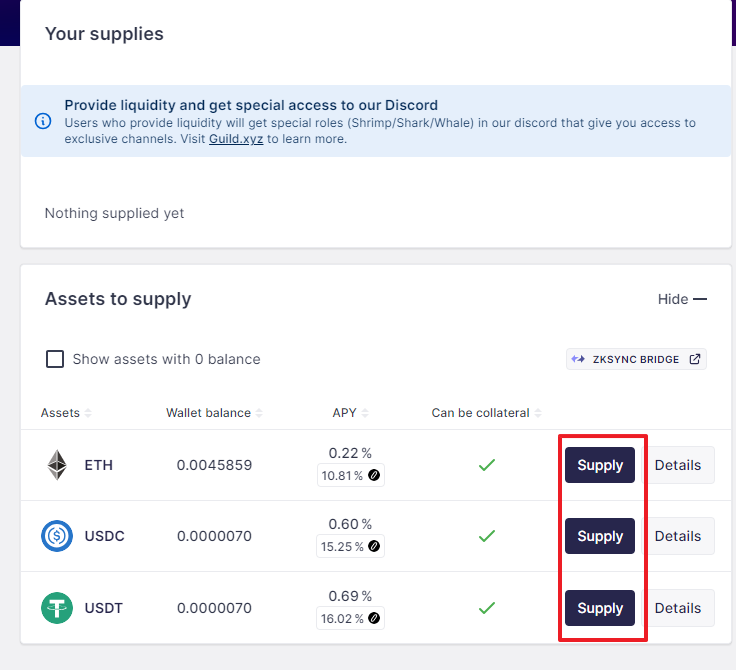The image size is (736, 670).
Task: Supply USDT
Action: coord(600,608)
